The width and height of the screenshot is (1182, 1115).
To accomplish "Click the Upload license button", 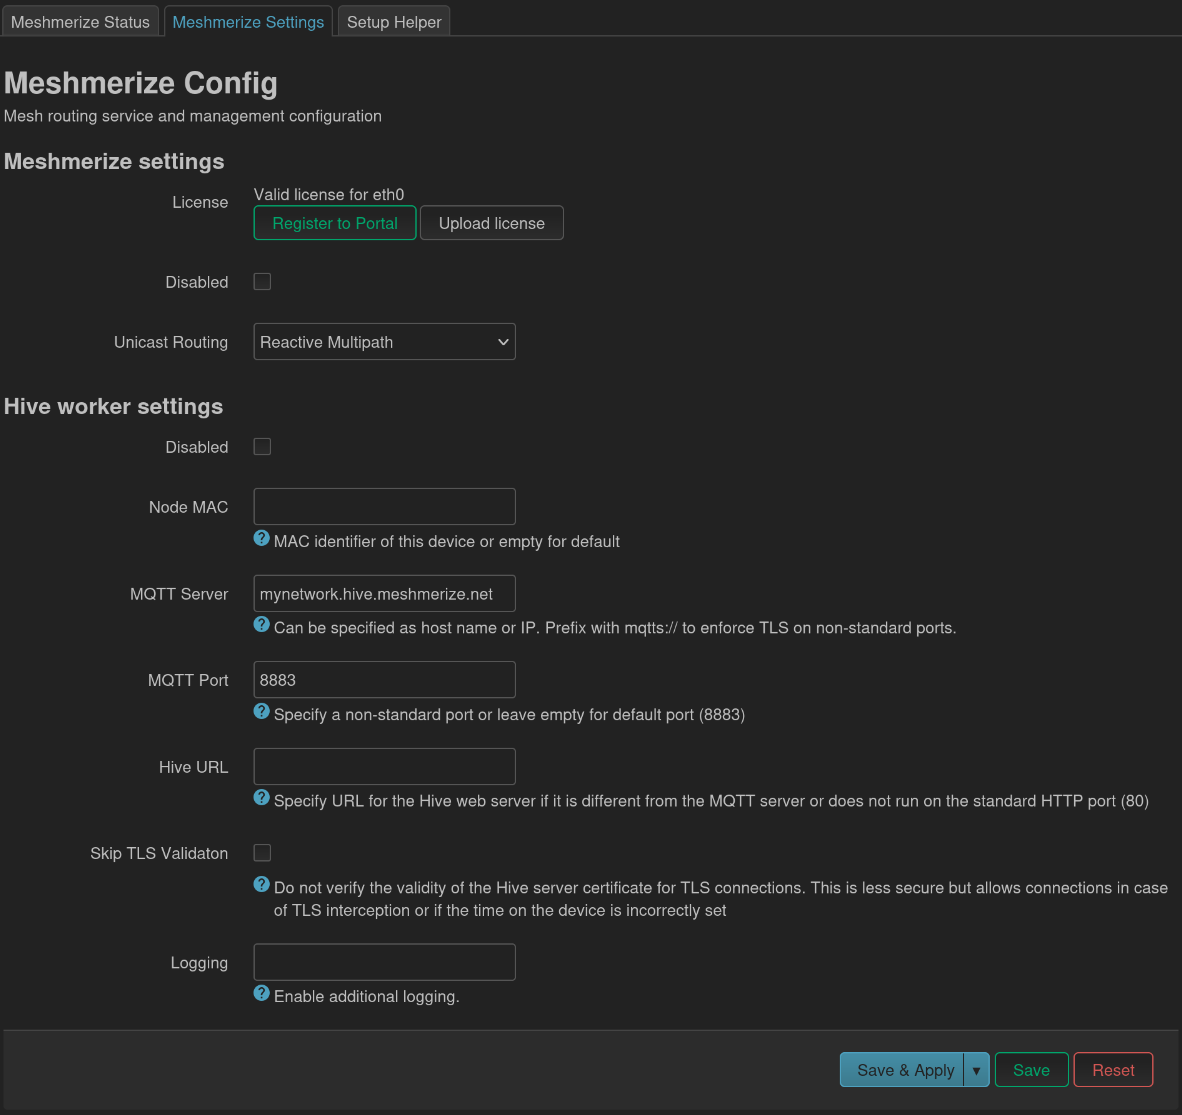I will tap(491, 223).
